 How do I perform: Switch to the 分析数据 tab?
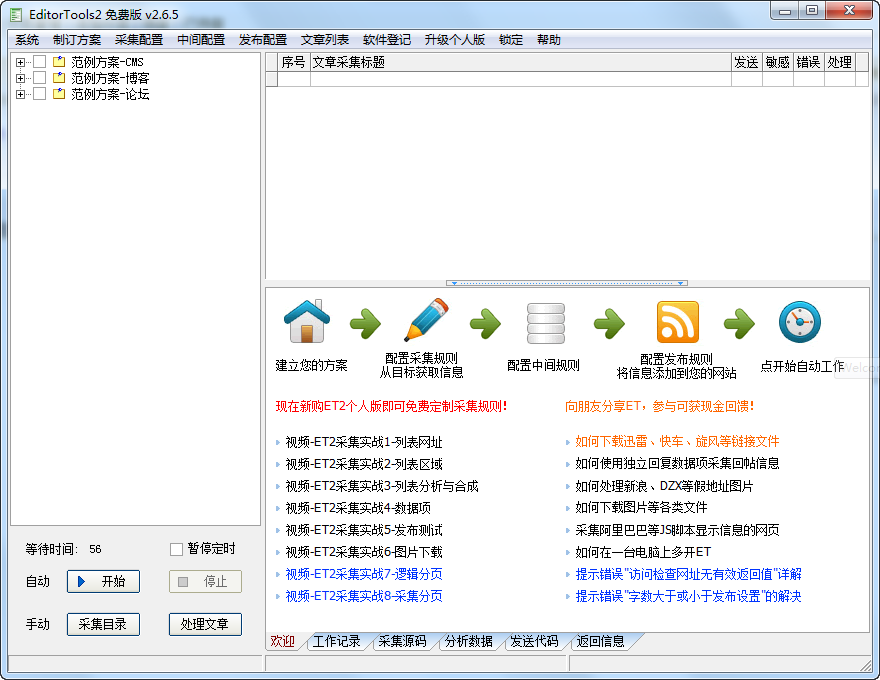tap(469, 641)
